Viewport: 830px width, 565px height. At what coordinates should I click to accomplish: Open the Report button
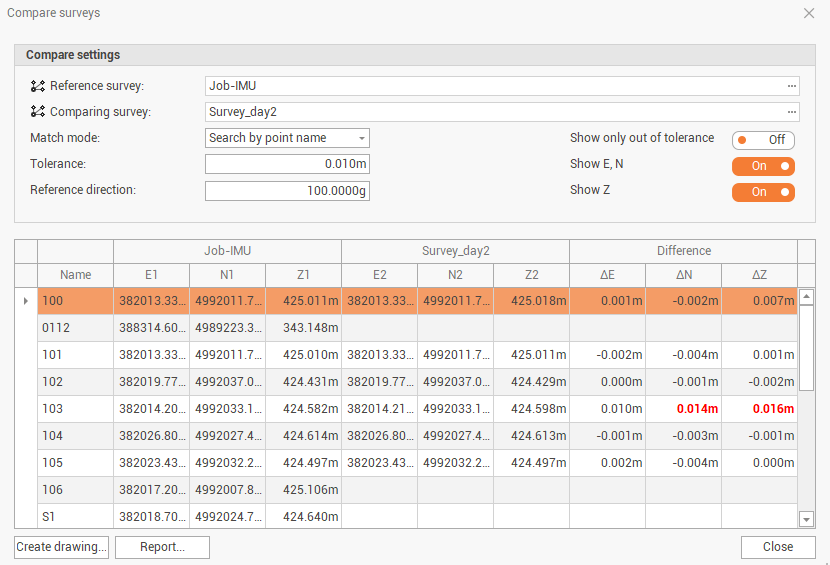(162, 547)
